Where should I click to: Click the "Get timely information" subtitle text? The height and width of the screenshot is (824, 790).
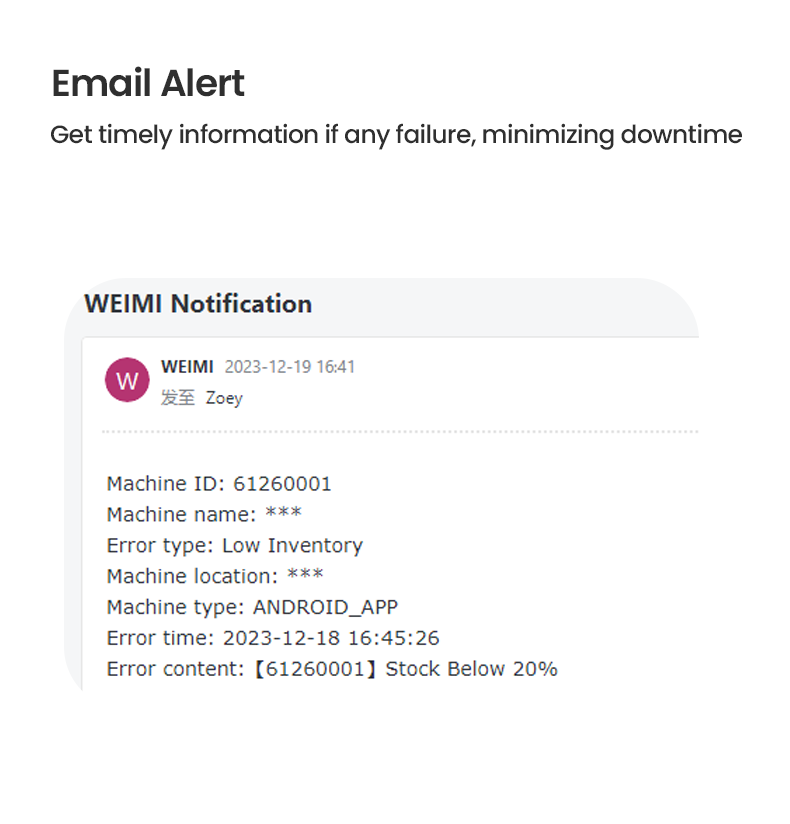pos(396,135)
